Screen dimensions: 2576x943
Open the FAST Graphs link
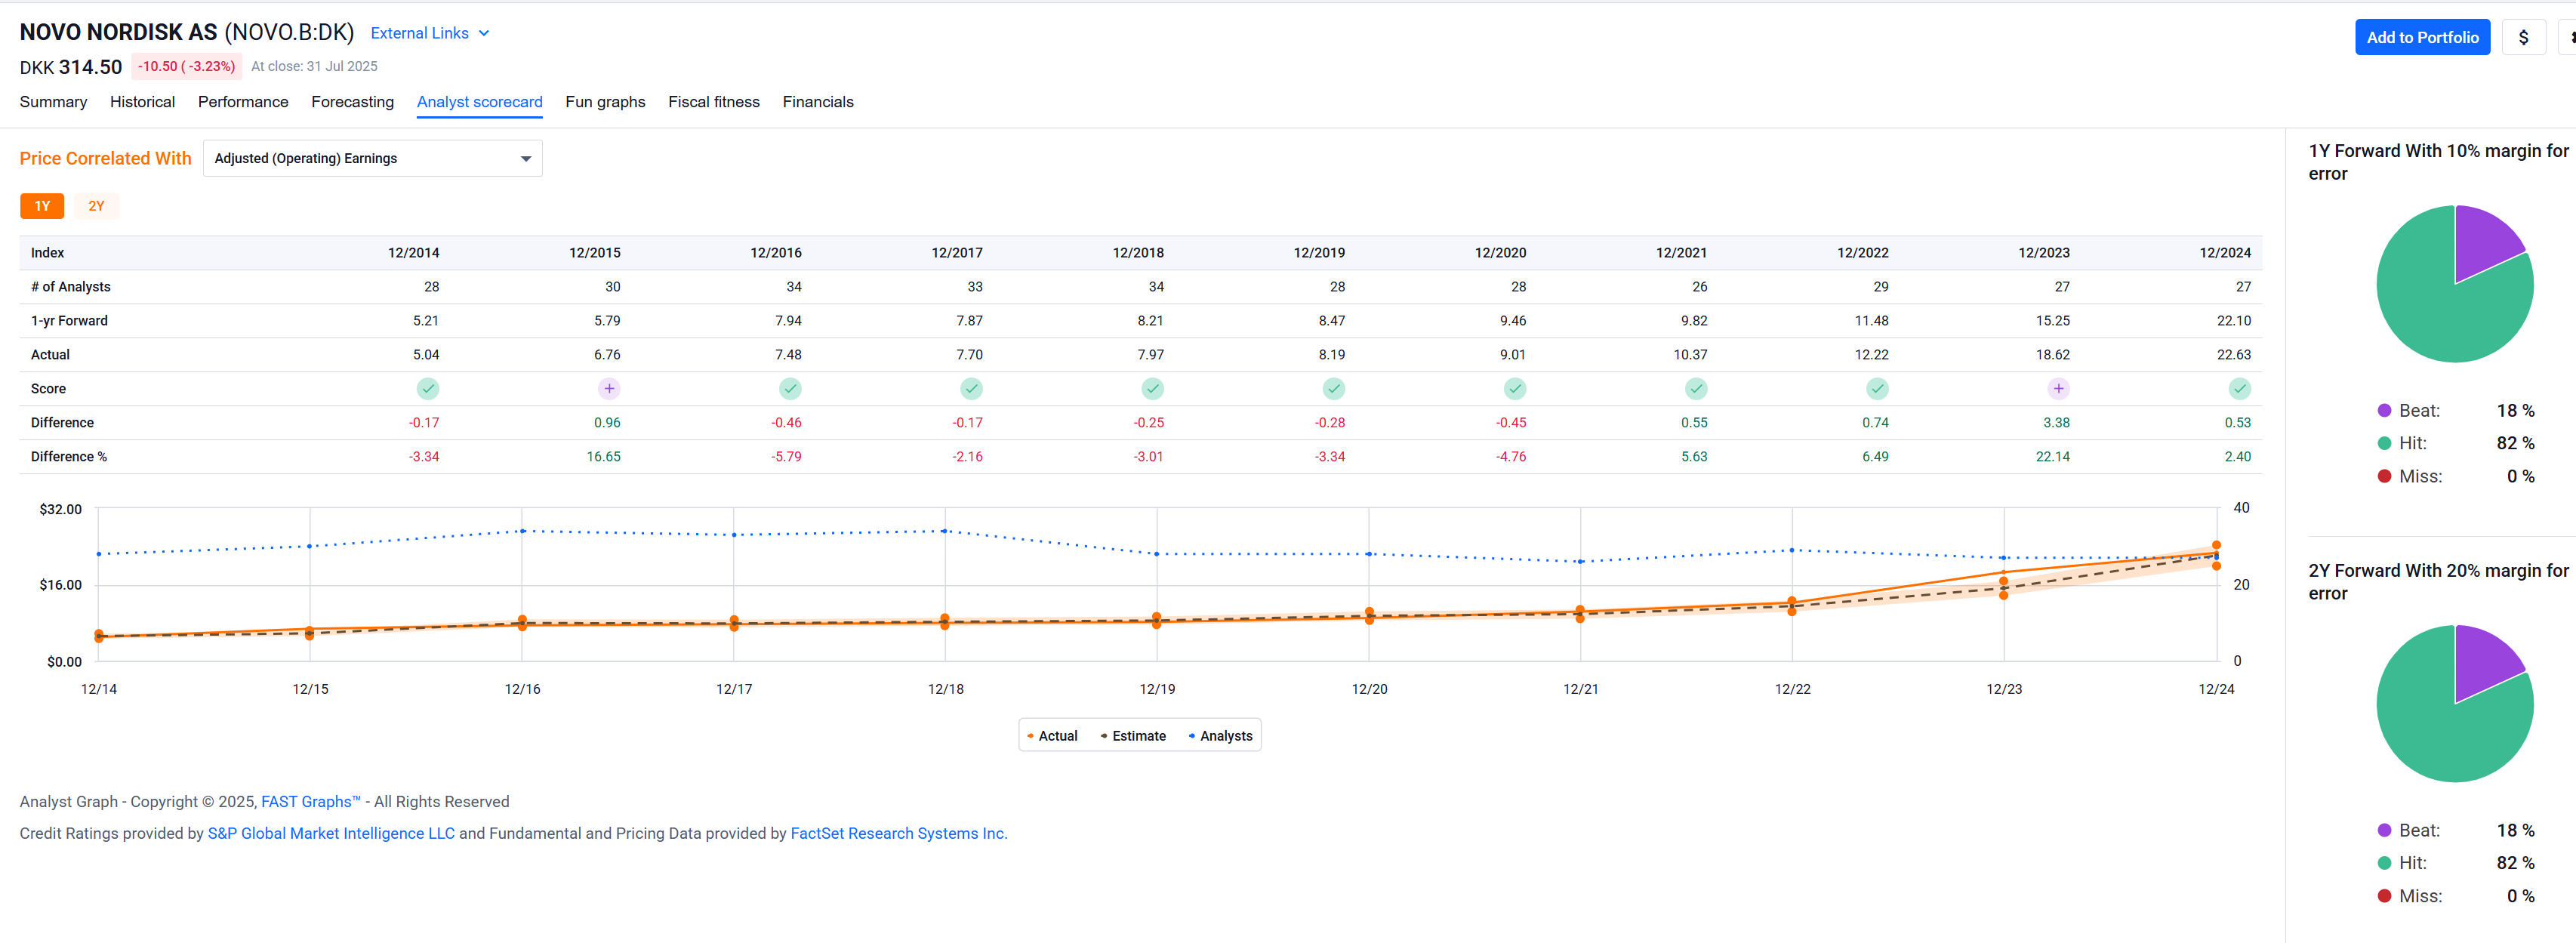tap(310, 802)
